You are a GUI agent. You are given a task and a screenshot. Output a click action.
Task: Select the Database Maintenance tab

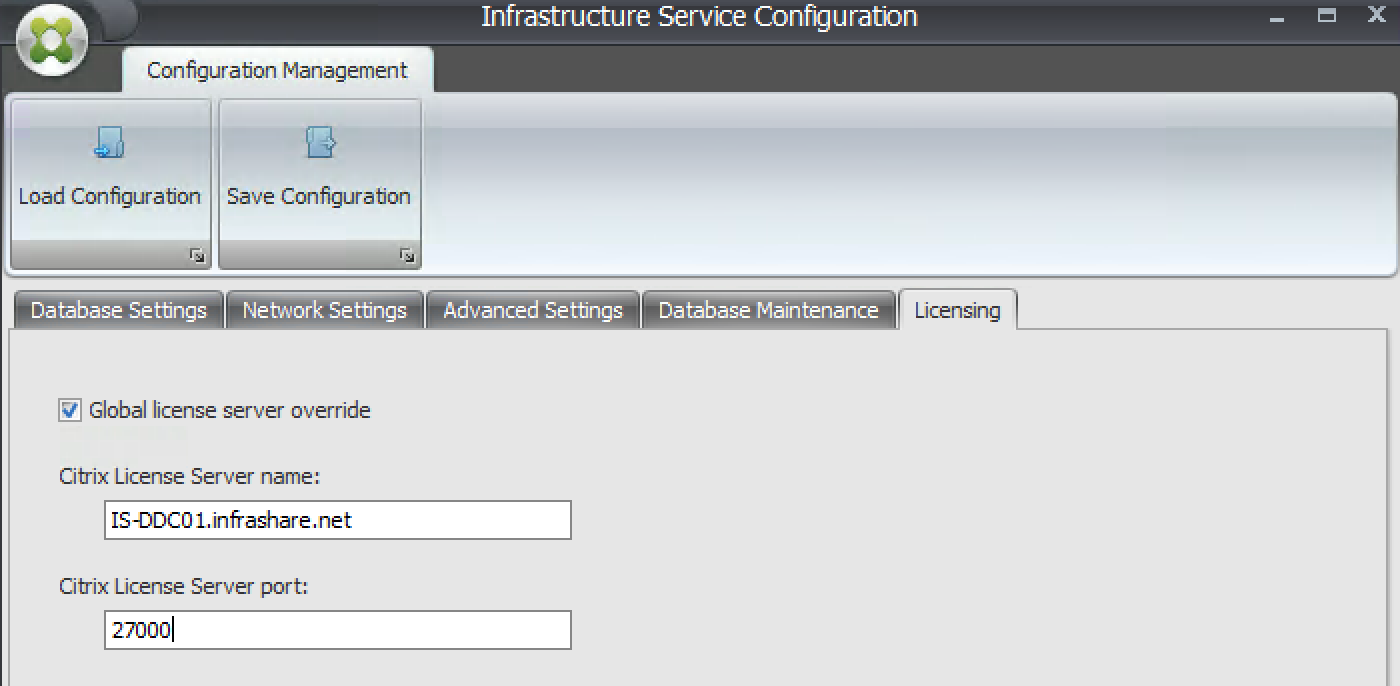point(767,310)
